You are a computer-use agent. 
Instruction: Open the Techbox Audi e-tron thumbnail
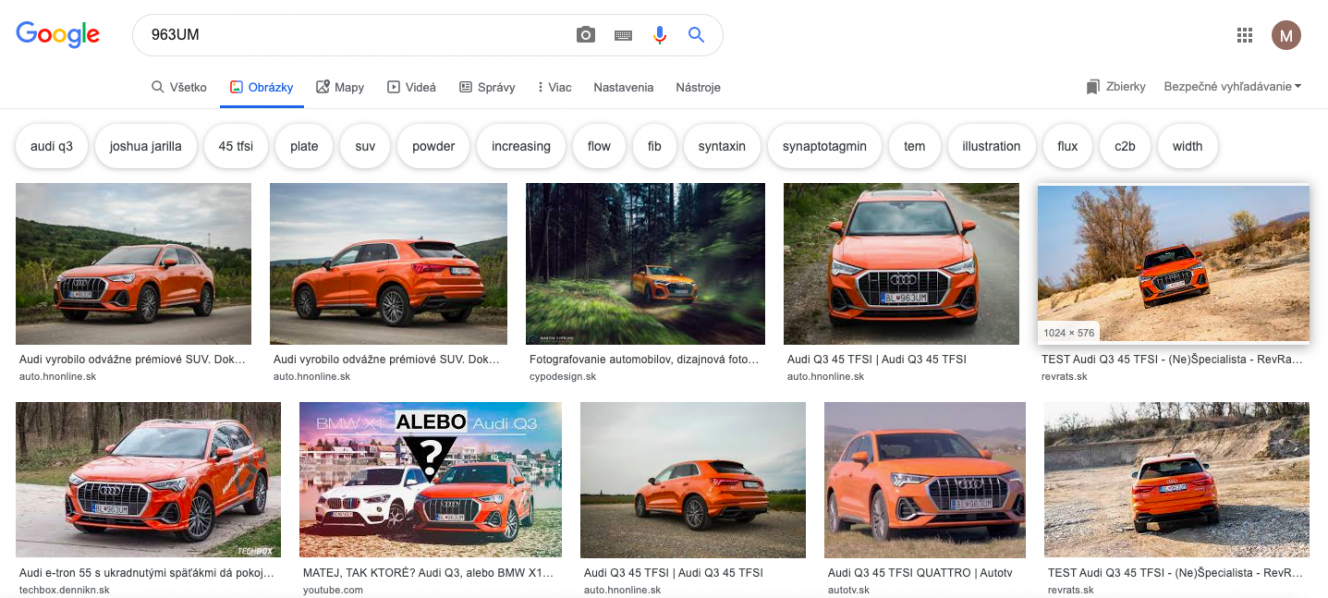[148, 480]
